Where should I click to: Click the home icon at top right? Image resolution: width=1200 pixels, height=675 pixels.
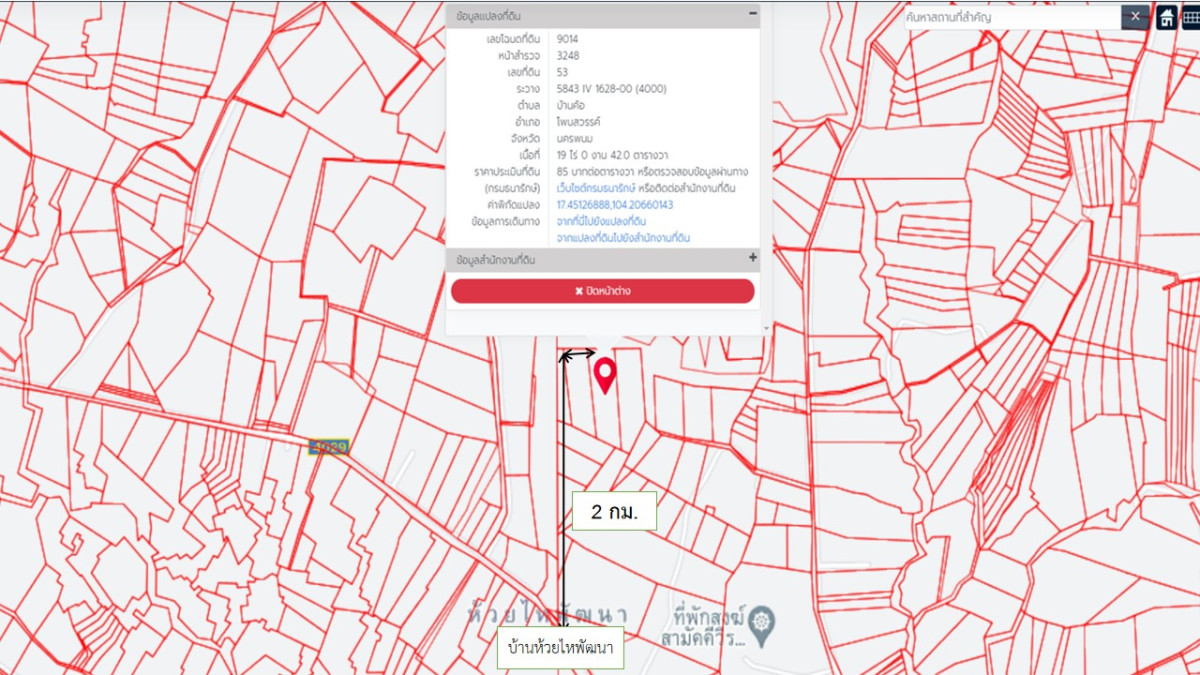point(1166,17)
